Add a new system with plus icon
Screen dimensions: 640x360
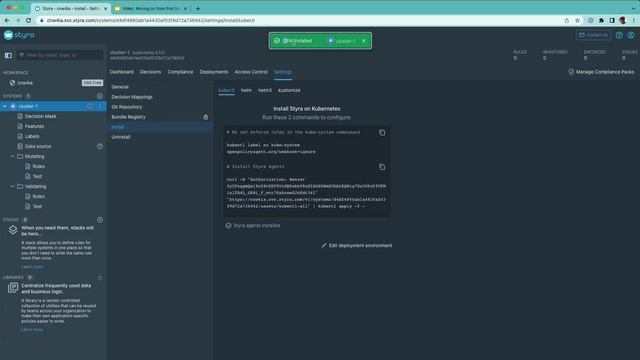pos(100,96)
